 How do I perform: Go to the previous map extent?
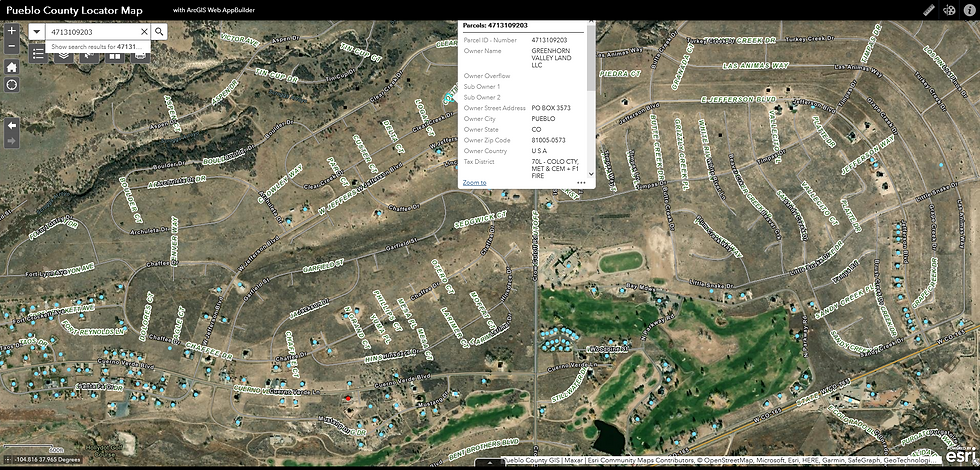click(x=12, y=126)
